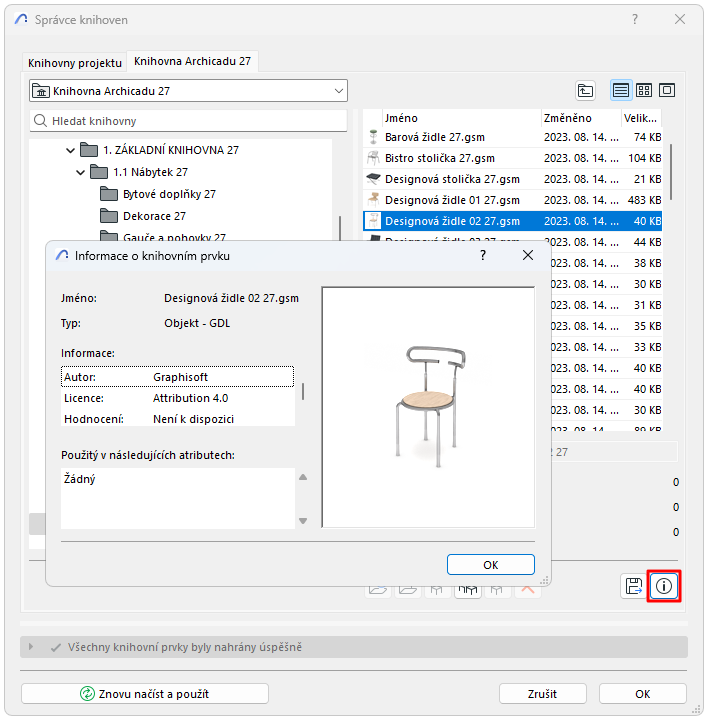Switch to large preview view icon
The height and width of the screenshot is (720, 707).
pyautogui.click(x=667, y=90)
